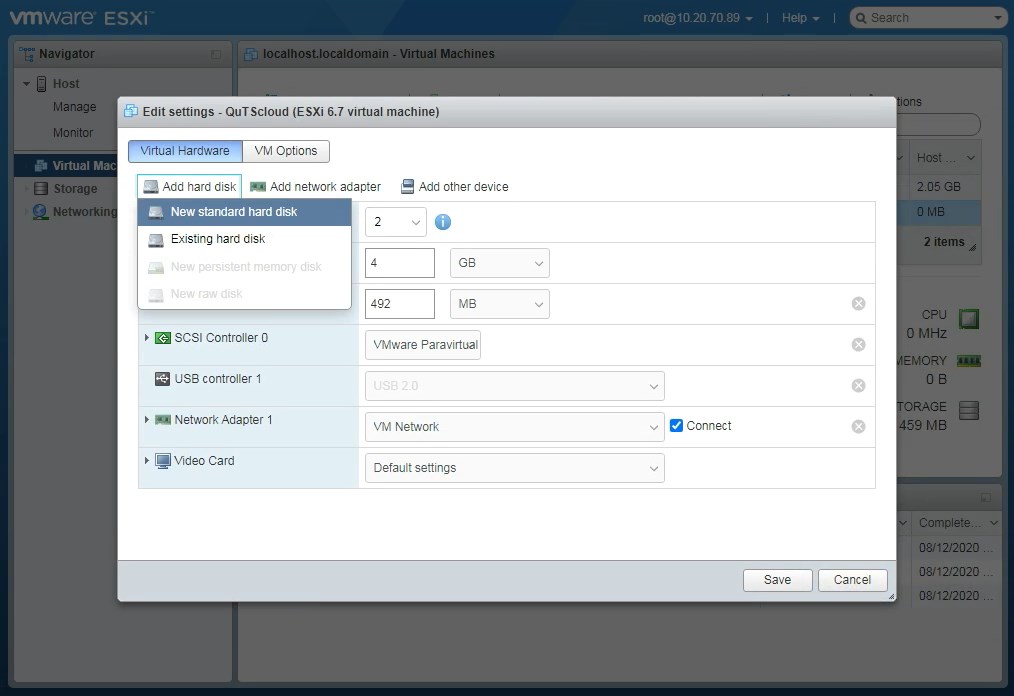The width and height of the screenshot is (1014, 696).
Task: Select Networking in Navigator
Action: [85, 212]
